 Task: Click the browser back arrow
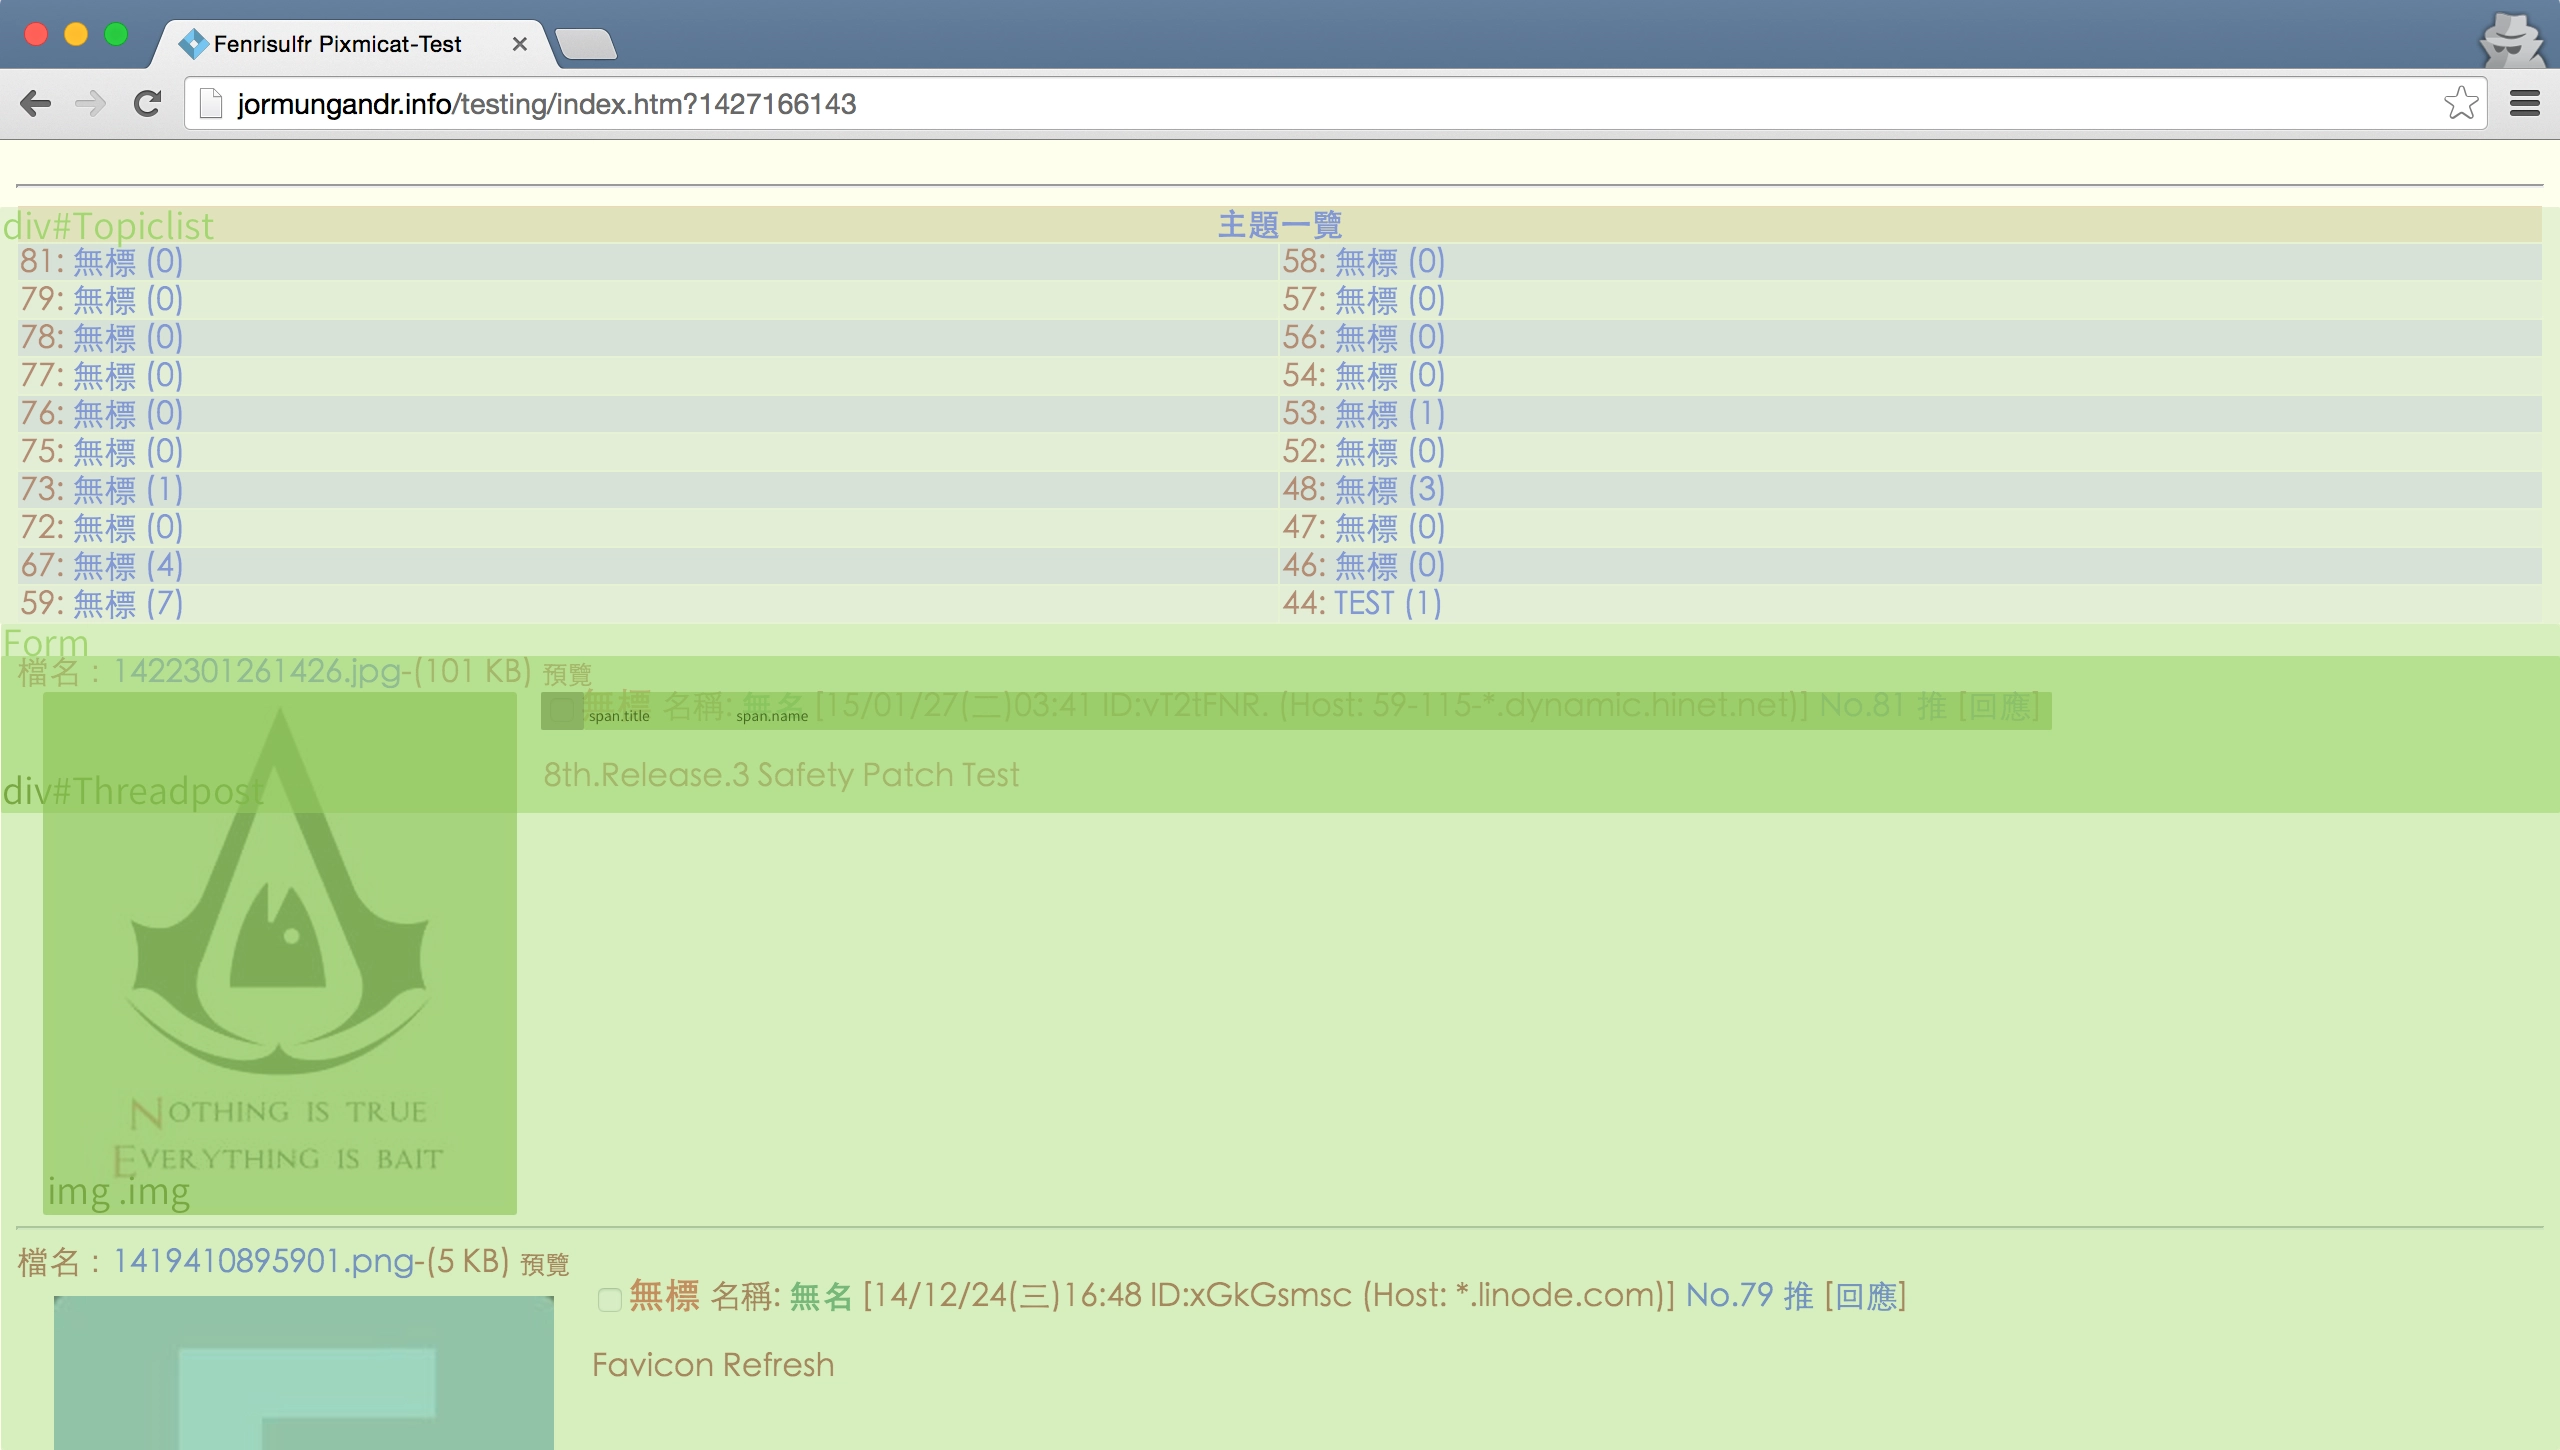tap(36, 104)
